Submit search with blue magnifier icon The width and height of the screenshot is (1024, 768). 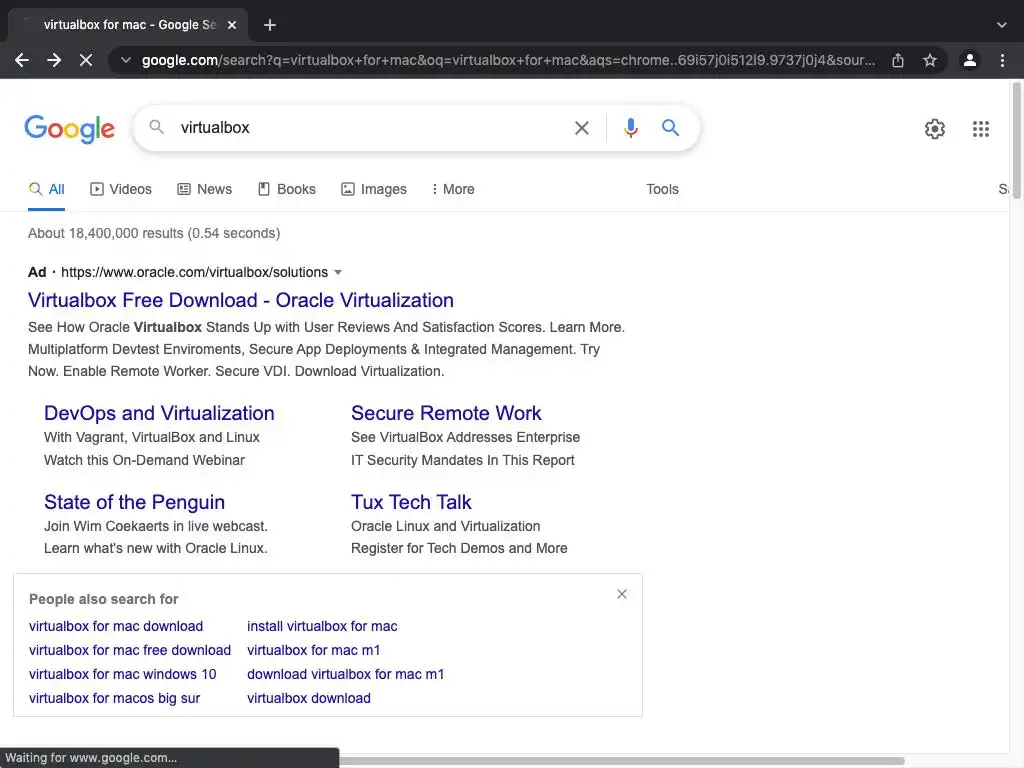pyautogui.click(x=670, y=127)
